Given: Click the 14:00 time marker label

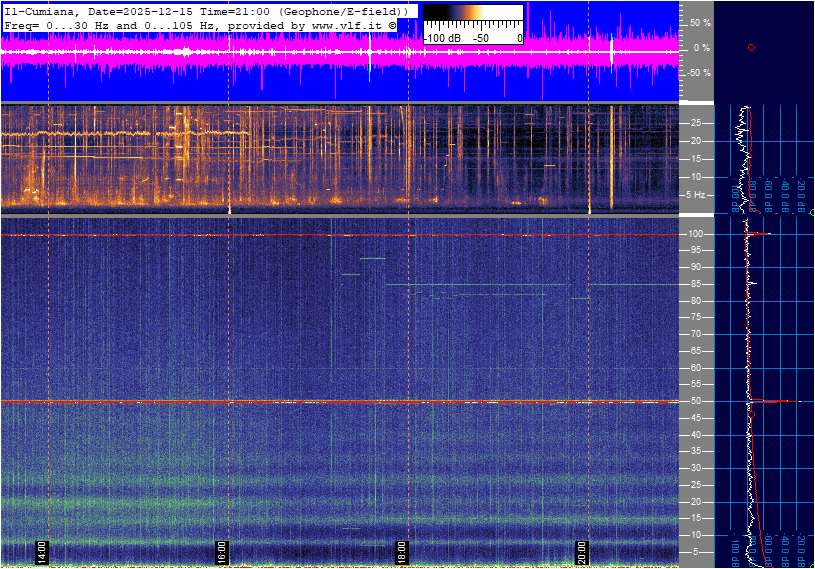Looking at the screenshot, I should pyautogui.click(x=42, y=552).
